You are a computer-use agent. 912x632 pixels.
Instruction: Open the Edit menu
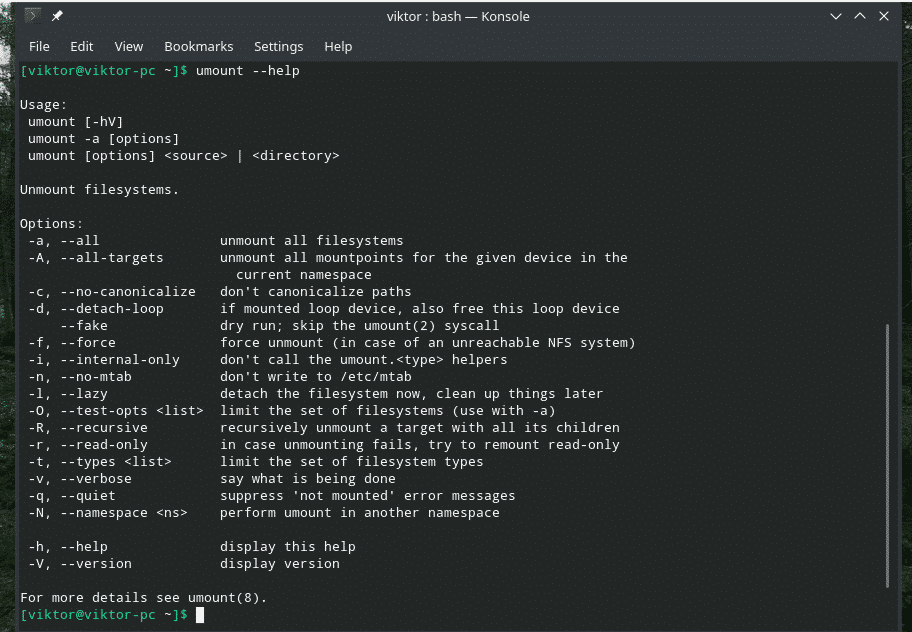[x=82, y=46]
